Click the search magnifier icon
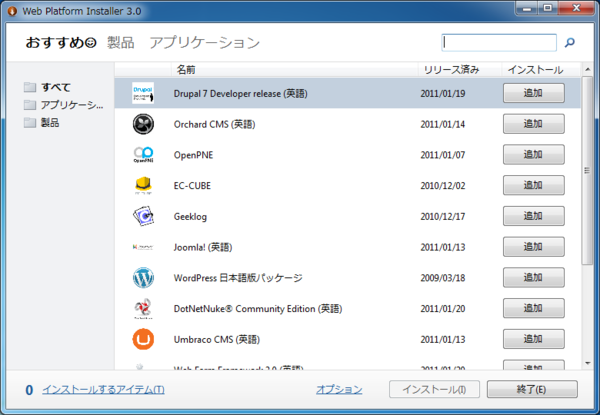This screenshot has height=415, width=600. 569,42
